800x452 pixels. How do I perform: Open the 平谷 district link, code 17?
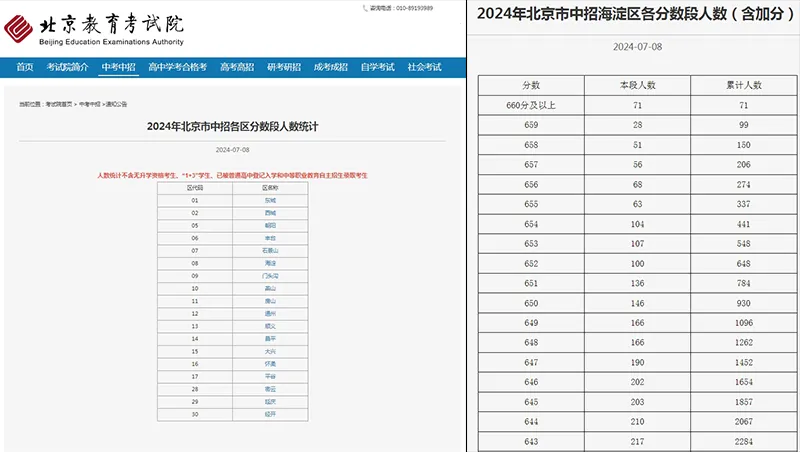click(x=270, y=376)
